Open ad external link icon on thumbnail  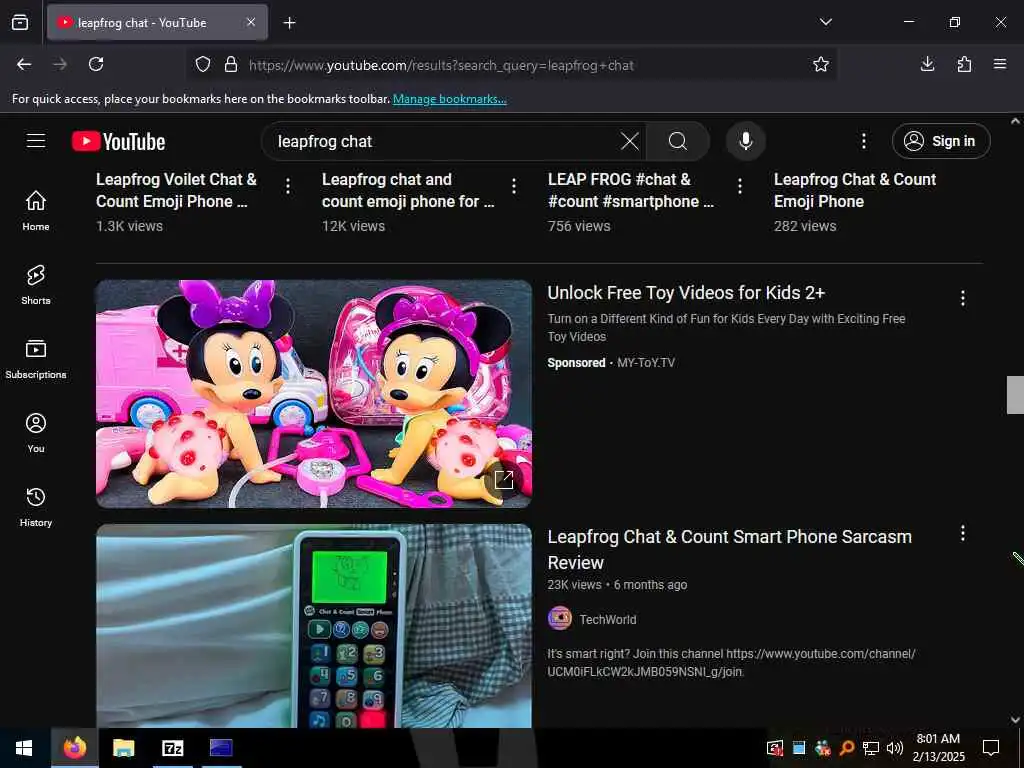pos(504,479)
